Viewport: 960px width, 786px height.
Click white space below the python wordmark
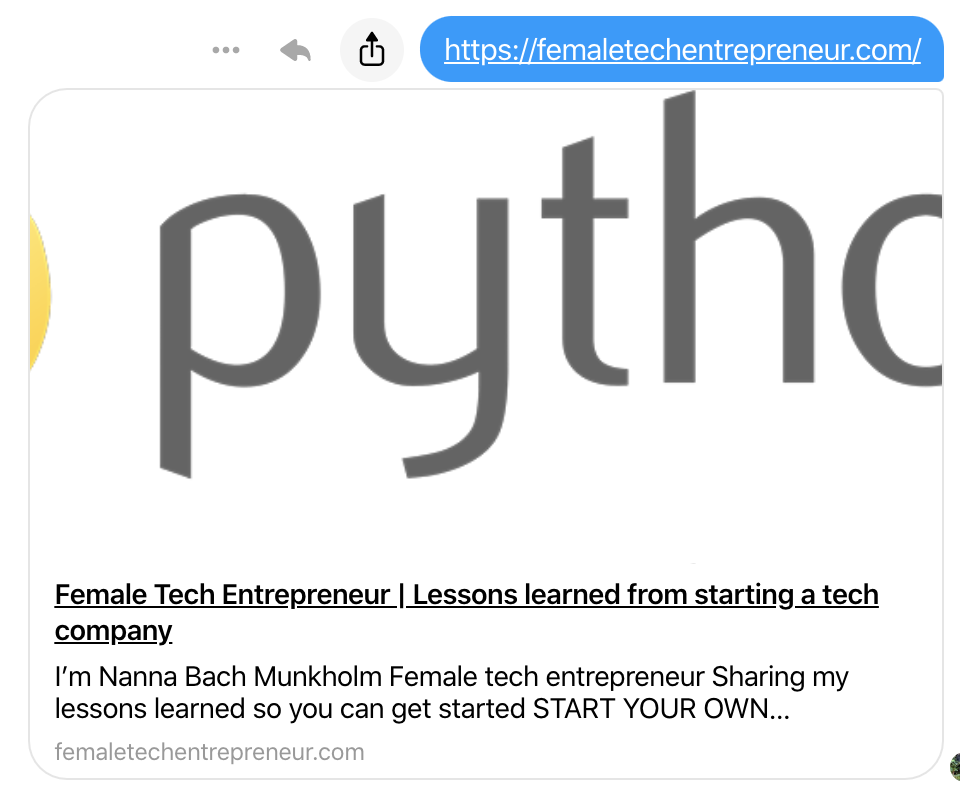point(486,520)
